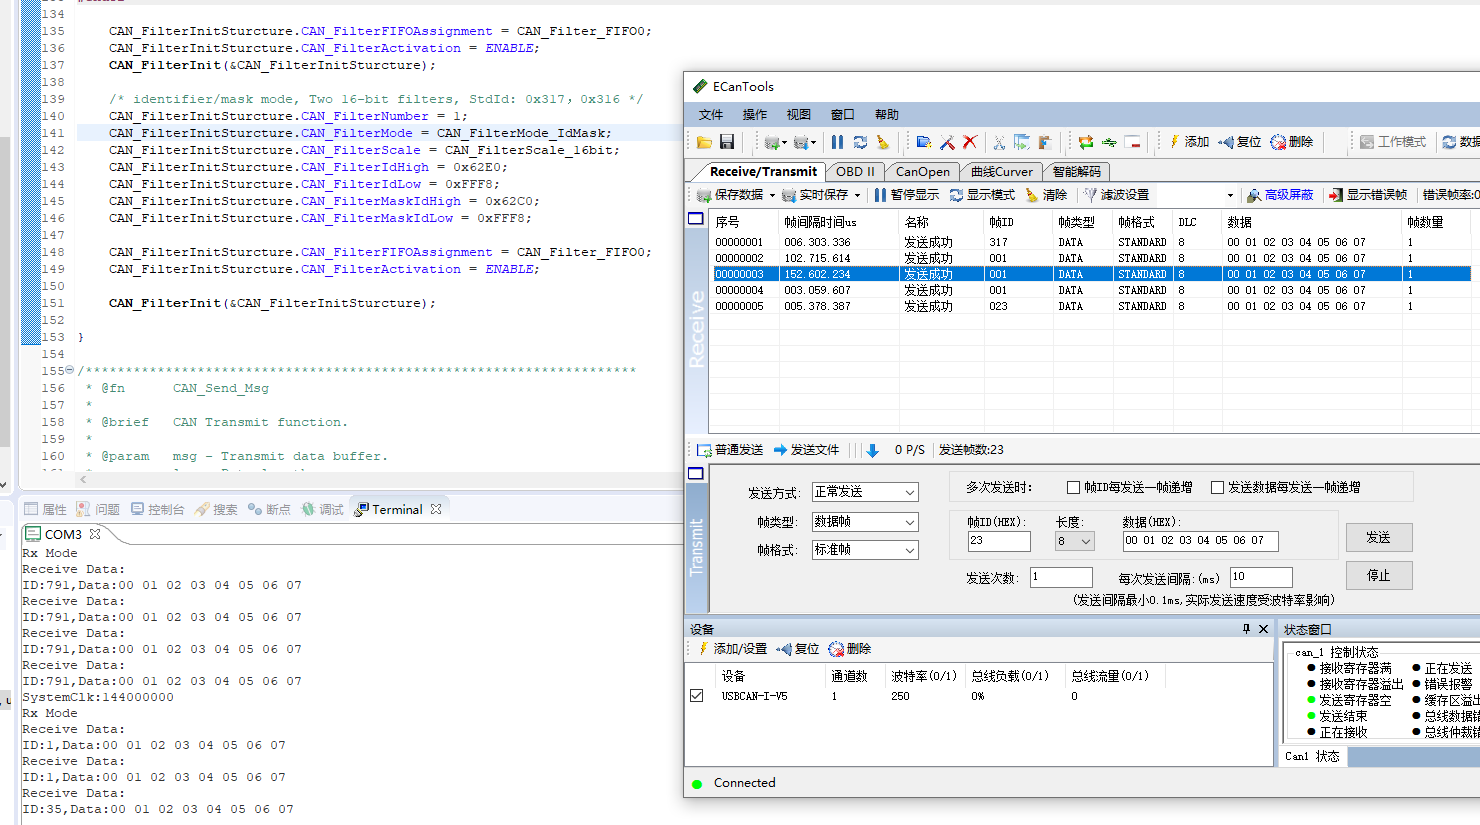Select received row 00000004 in the table
The height and width of the screenshot is (825, 1480).
pyautogui.click(x=1091, y=290)
